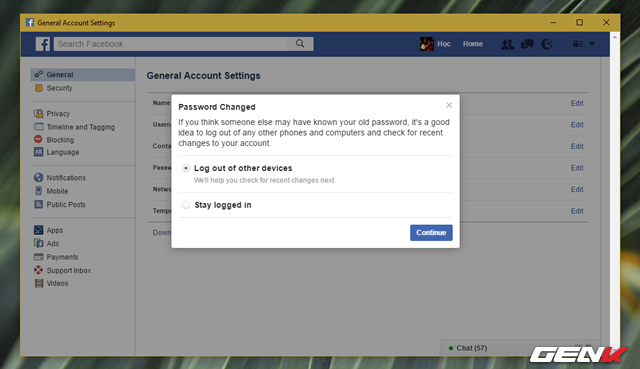The width and height of the screenshot is (640, 369).
Task: Click the profile picture thumbnail next to Học
Action: click(x=427, y=44)
